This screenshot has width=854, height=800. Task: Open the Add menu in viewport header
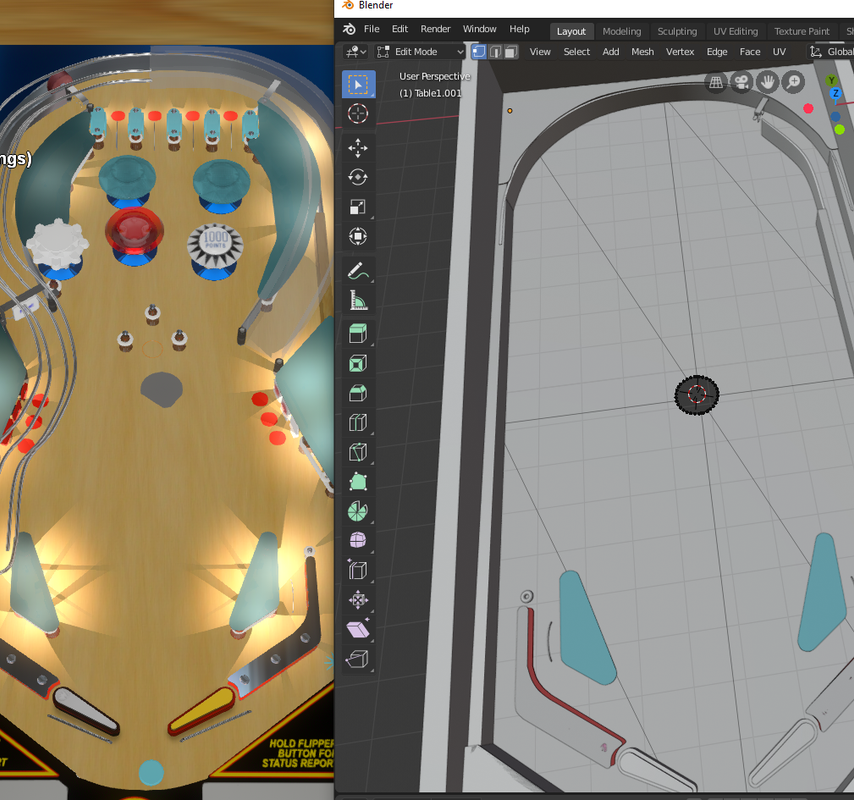coord(611,52)
